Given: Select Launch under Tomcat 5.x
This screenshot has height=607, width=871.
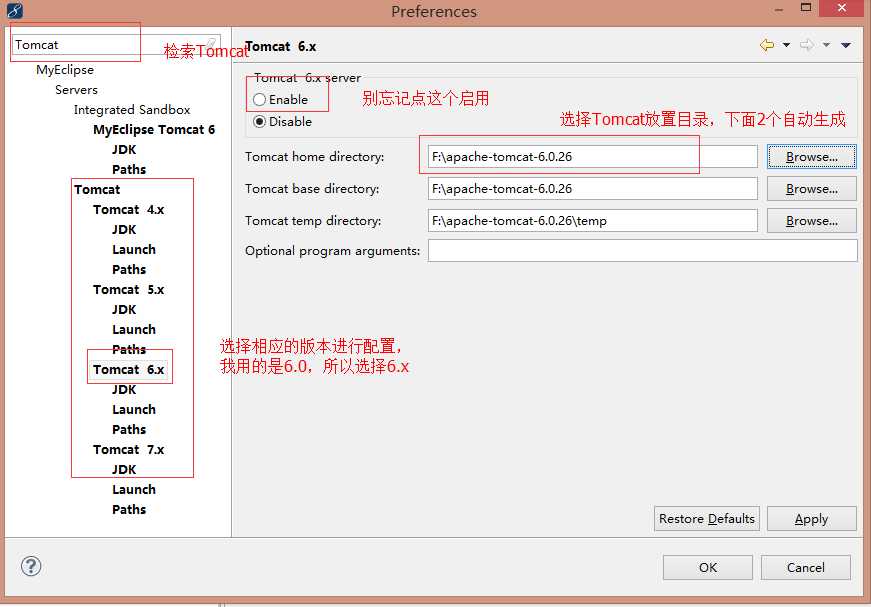Looking at the screenshot, I should coord(134,329).
